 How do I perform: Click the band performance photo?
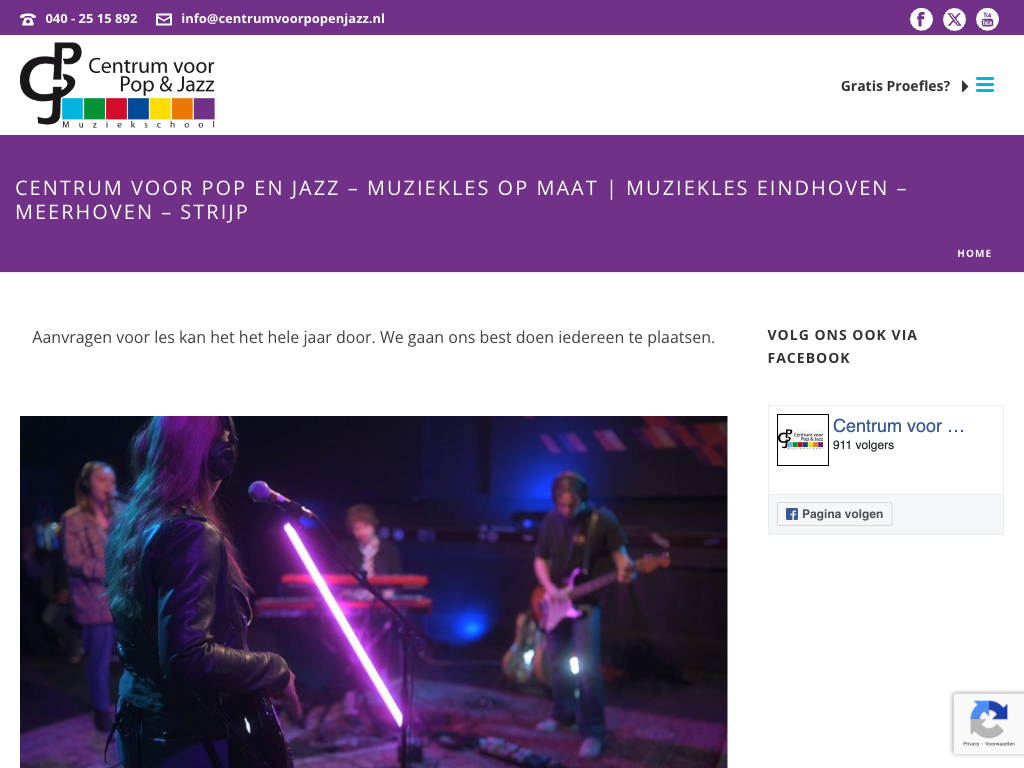coord(374,592)
